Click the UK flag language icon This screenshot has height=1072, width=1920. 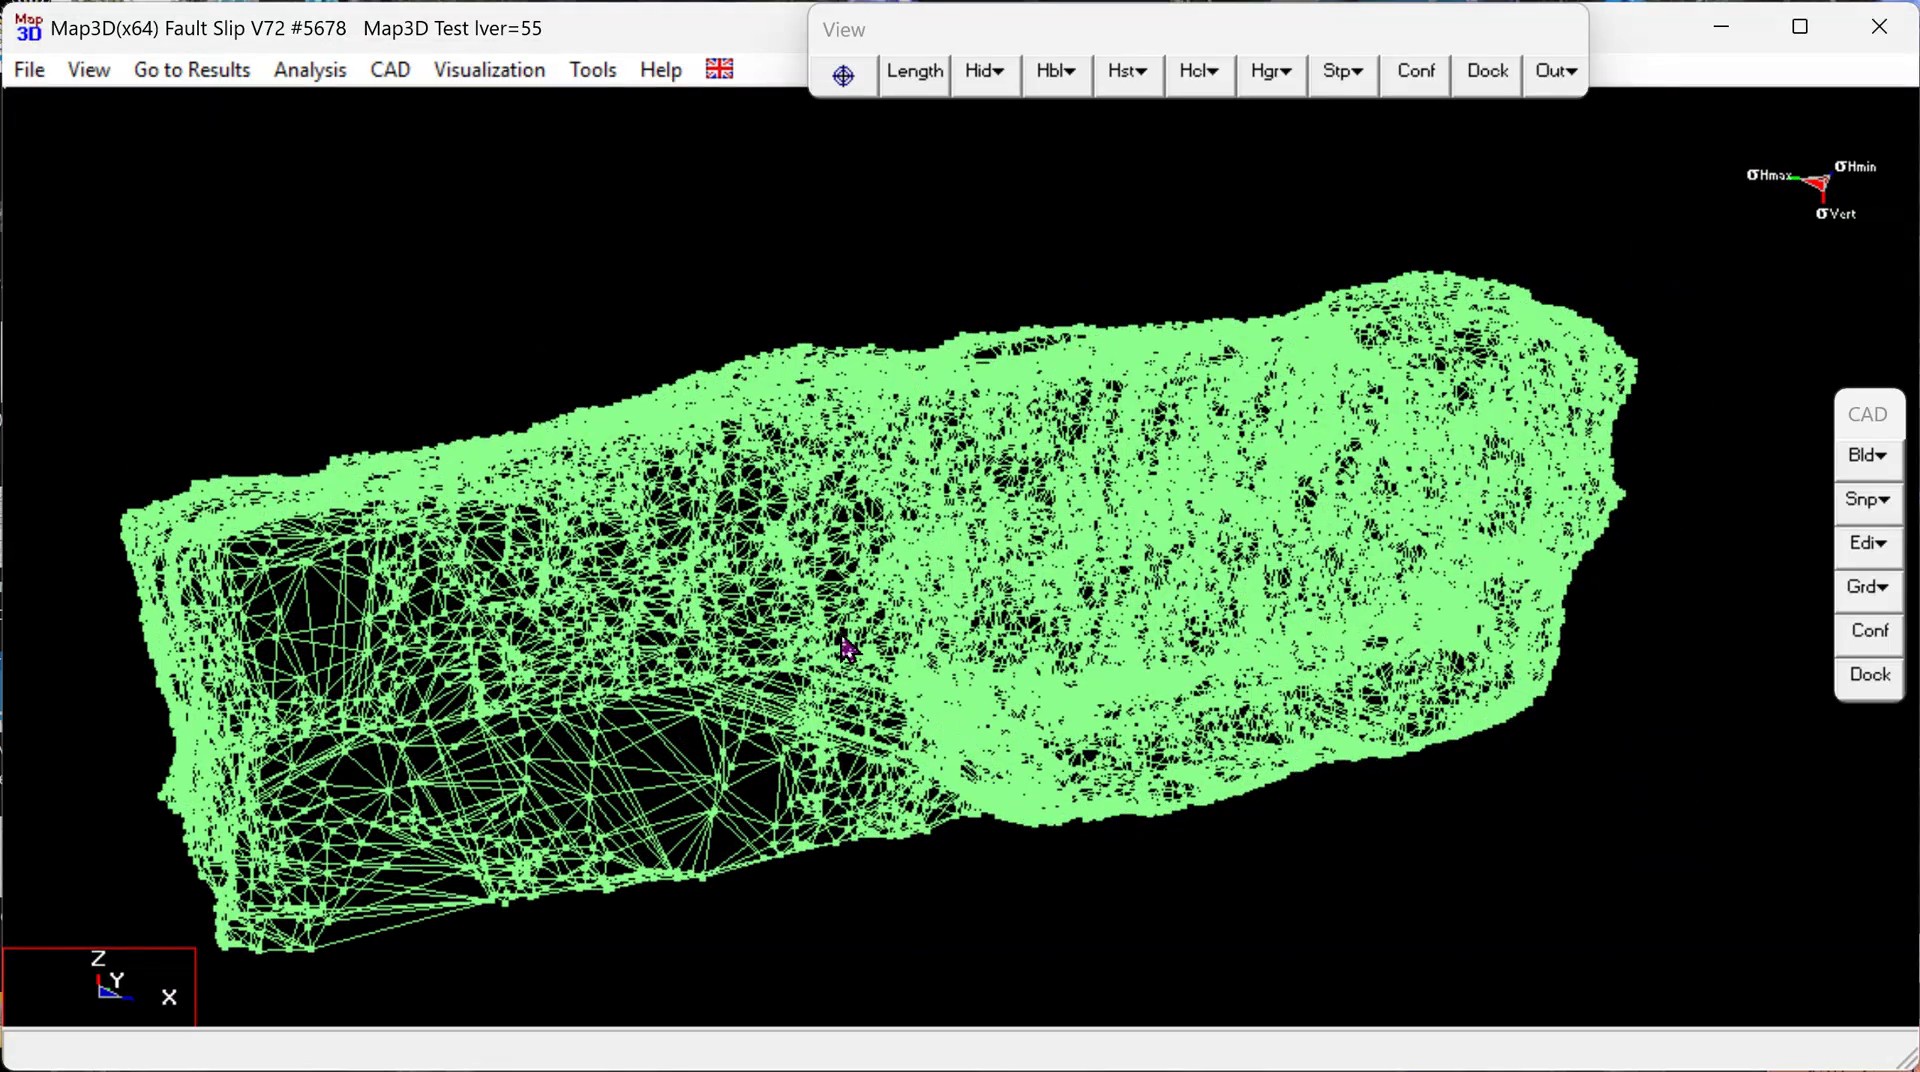pos(719,69)
